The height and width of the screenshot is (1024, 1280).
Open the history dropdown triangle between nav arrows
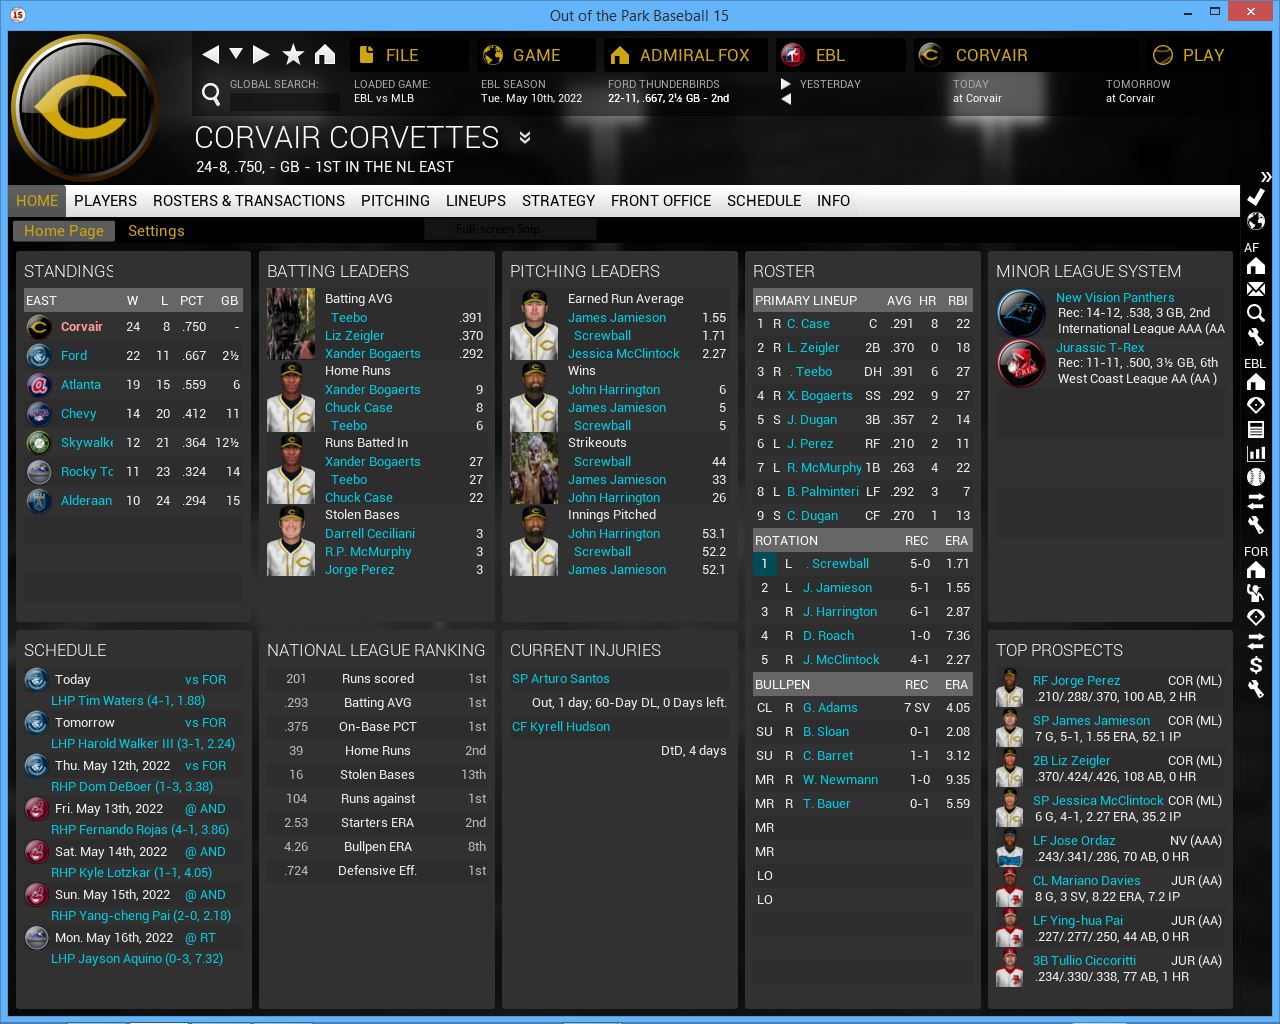(x=236, y=54)
